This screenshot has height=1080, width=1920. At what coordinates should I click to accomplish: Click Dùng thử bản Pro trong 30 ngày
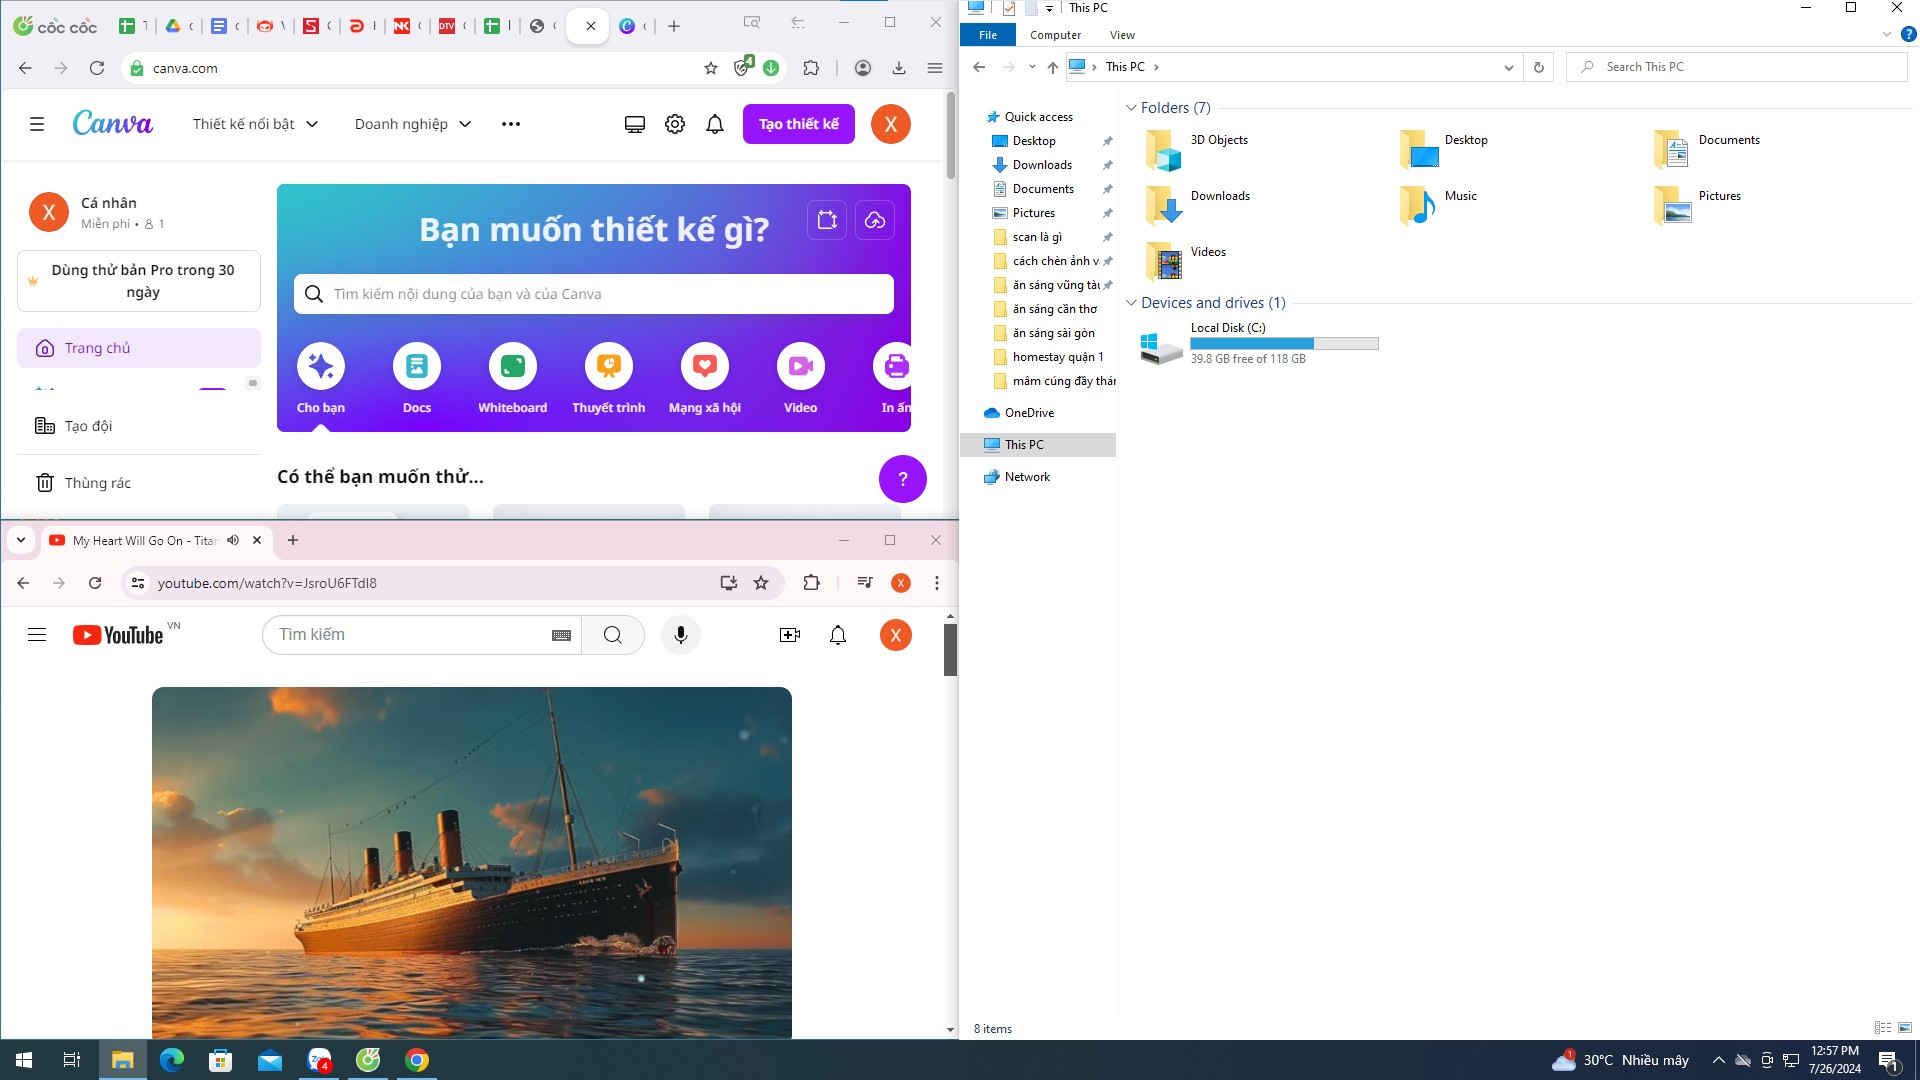click(139, 281)
